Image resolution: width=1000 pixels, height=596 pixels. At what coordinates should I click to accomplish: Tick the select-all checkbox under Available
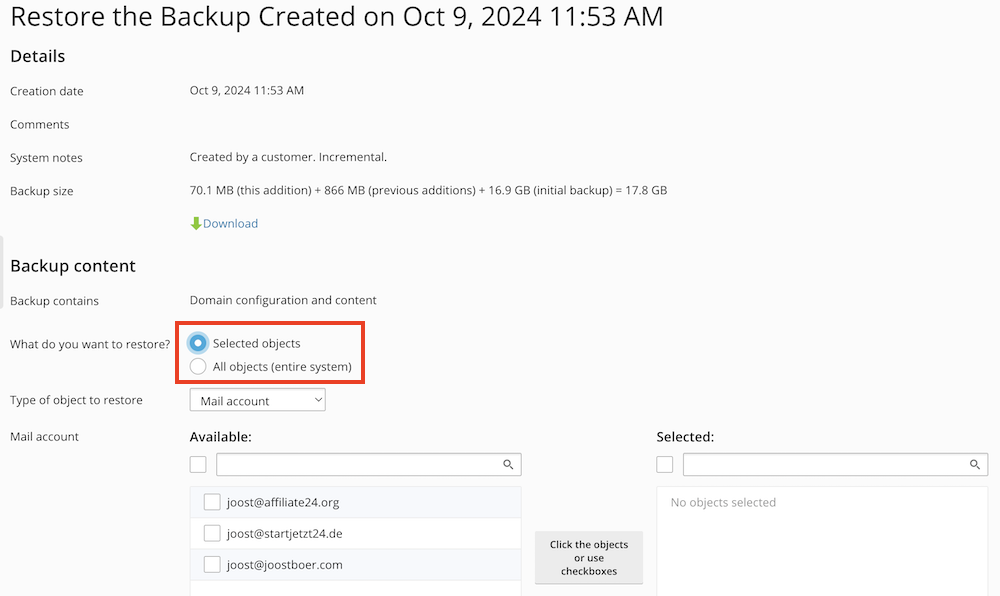point(198,464)
